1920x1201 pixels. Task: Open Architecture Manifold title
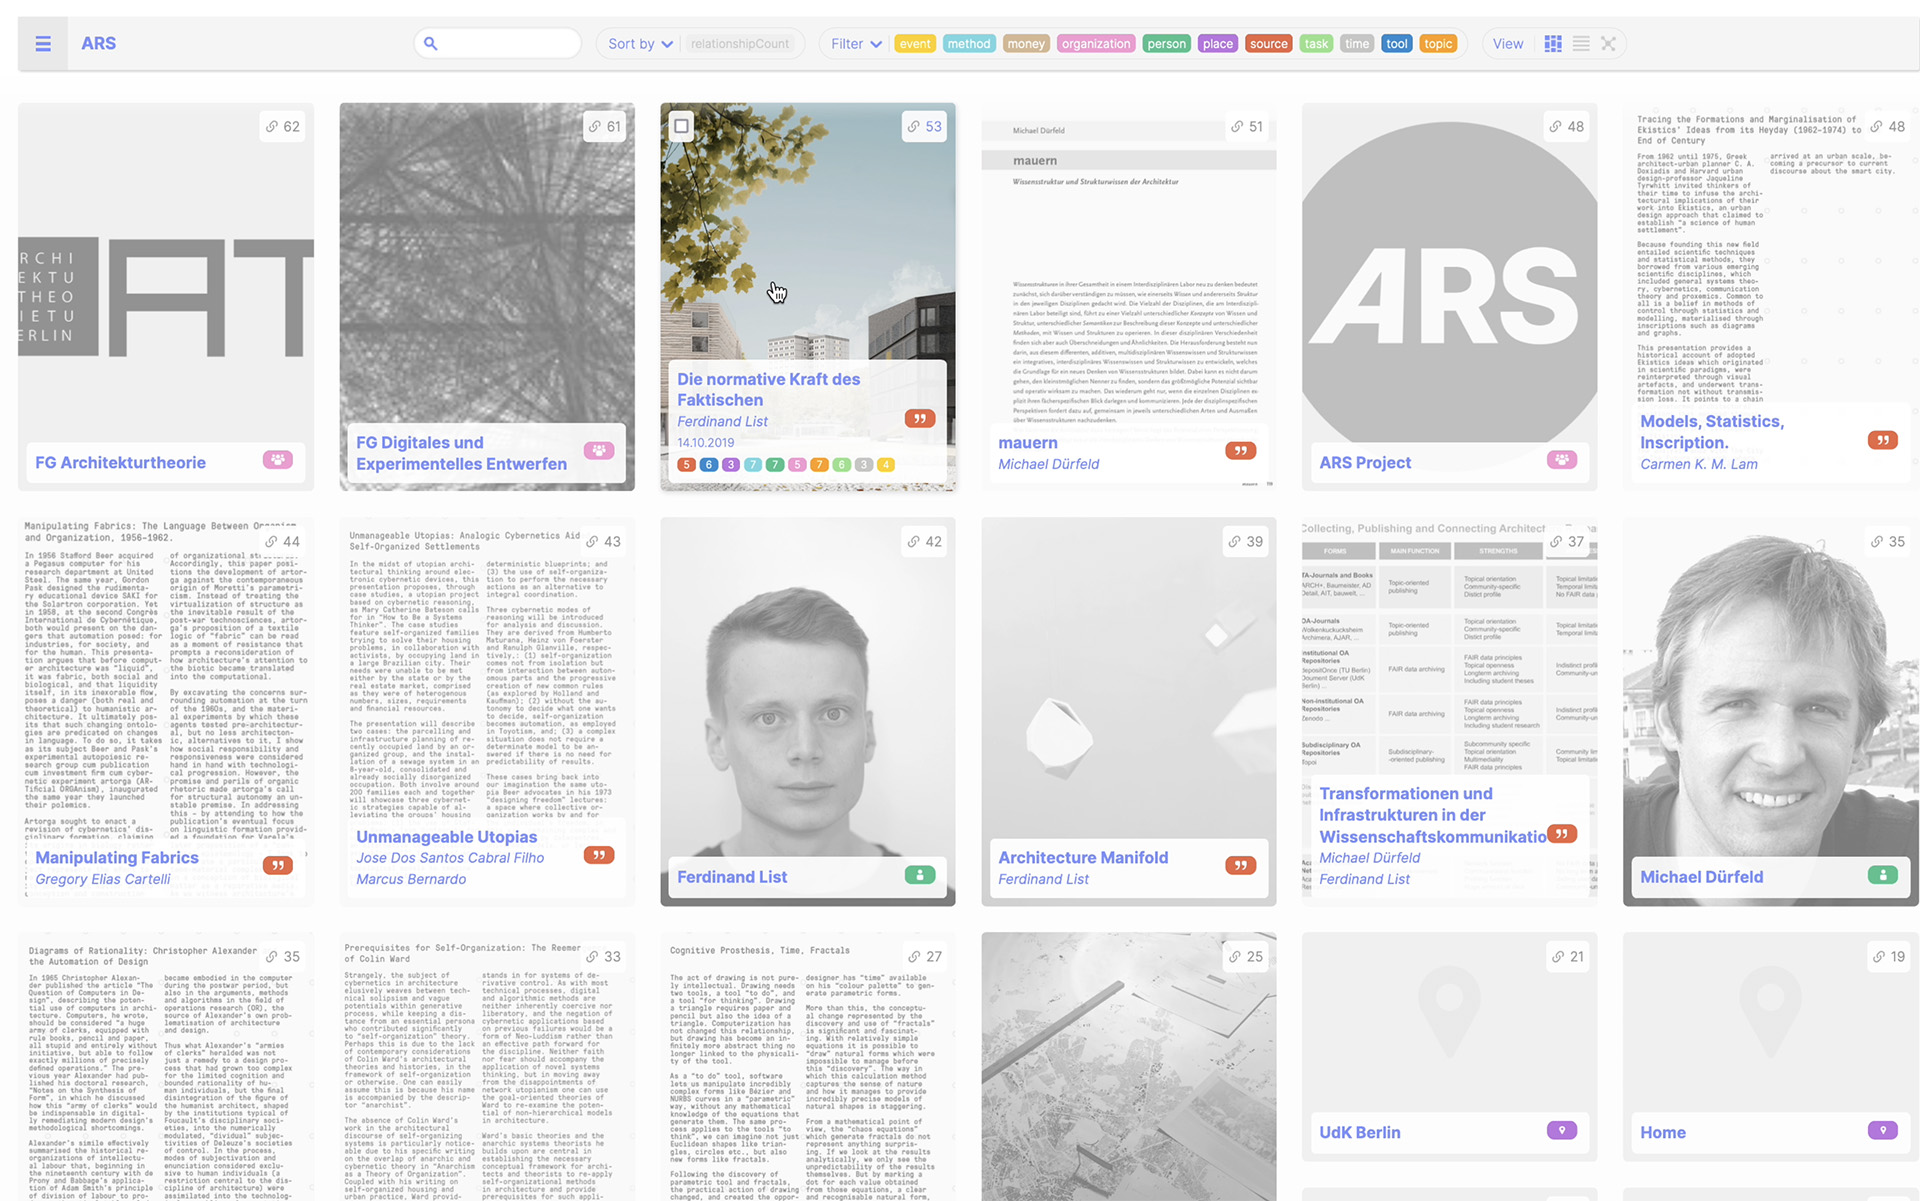[x=1083, y=857]
